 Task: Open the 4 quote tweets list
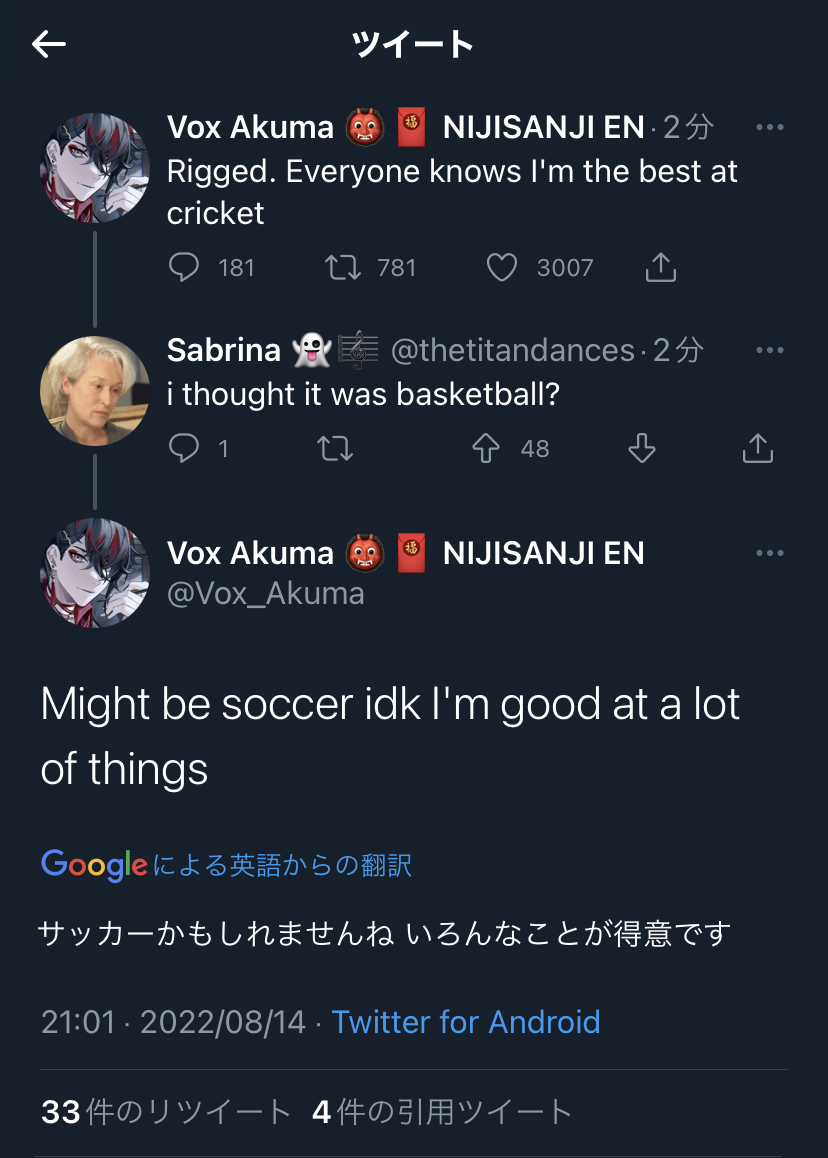(x=442, y=1112)
